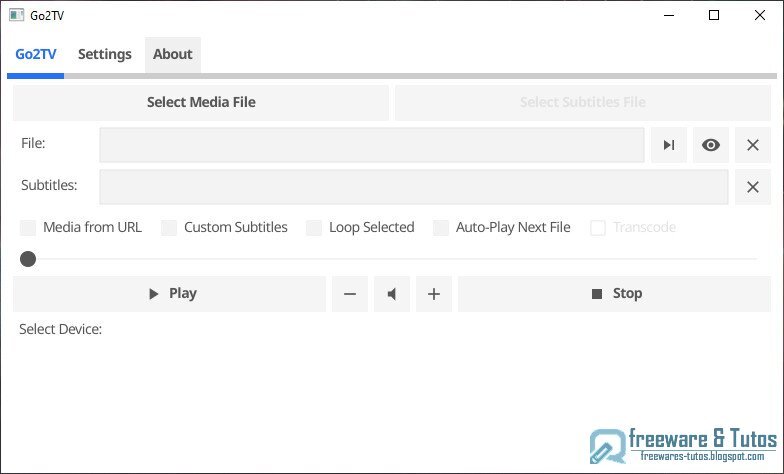Viewport: 784px width, 474px height.
Task: Decrease volume with the minus icon
Action: [x=349, y=294]
